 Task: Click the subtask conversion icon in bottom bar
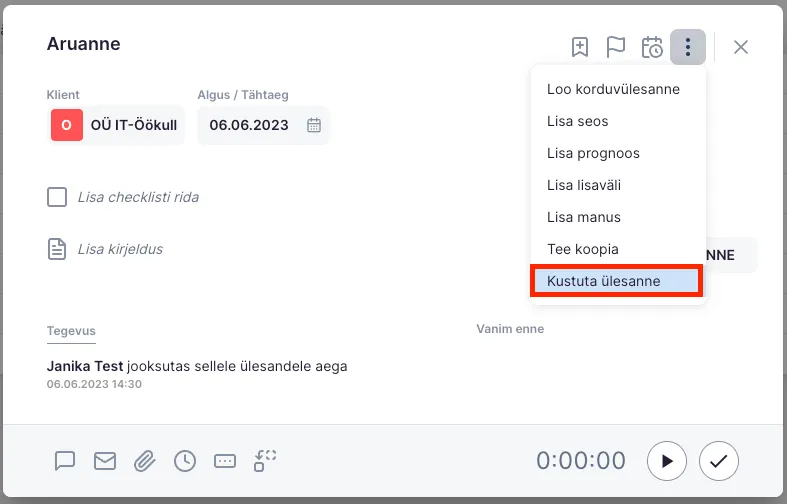tap(265, 461)
